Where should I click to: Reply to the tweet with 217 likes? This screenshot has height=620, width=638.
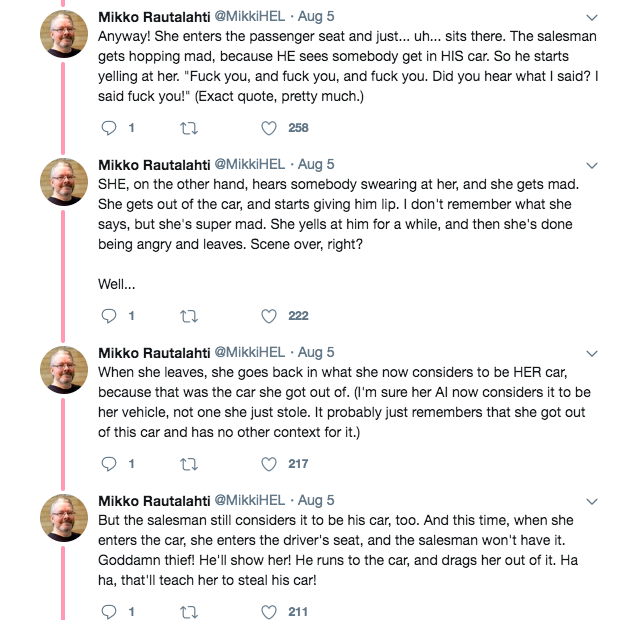pyautogui.click(x=110, y=464)
